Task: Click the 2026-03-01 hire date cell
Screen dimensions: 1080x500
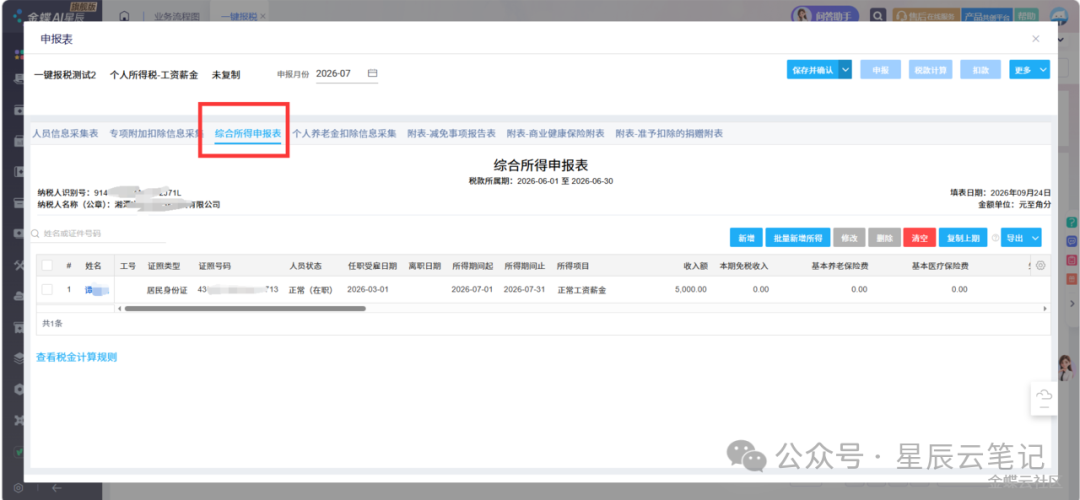Action: pos(368,290)
